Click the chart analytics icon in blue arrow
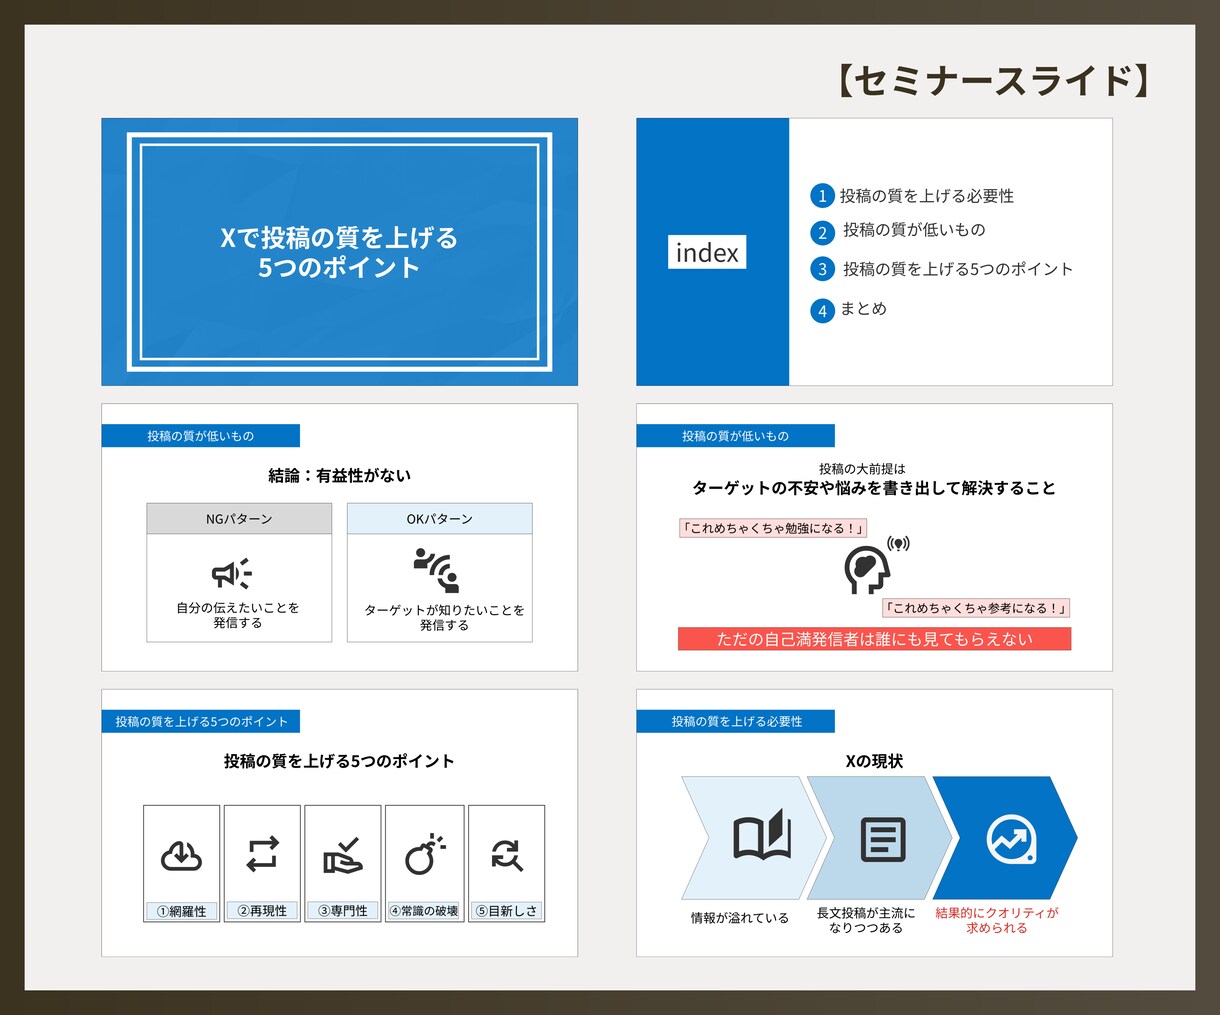The image size is (1220, 1015). tap(1011, 840)
